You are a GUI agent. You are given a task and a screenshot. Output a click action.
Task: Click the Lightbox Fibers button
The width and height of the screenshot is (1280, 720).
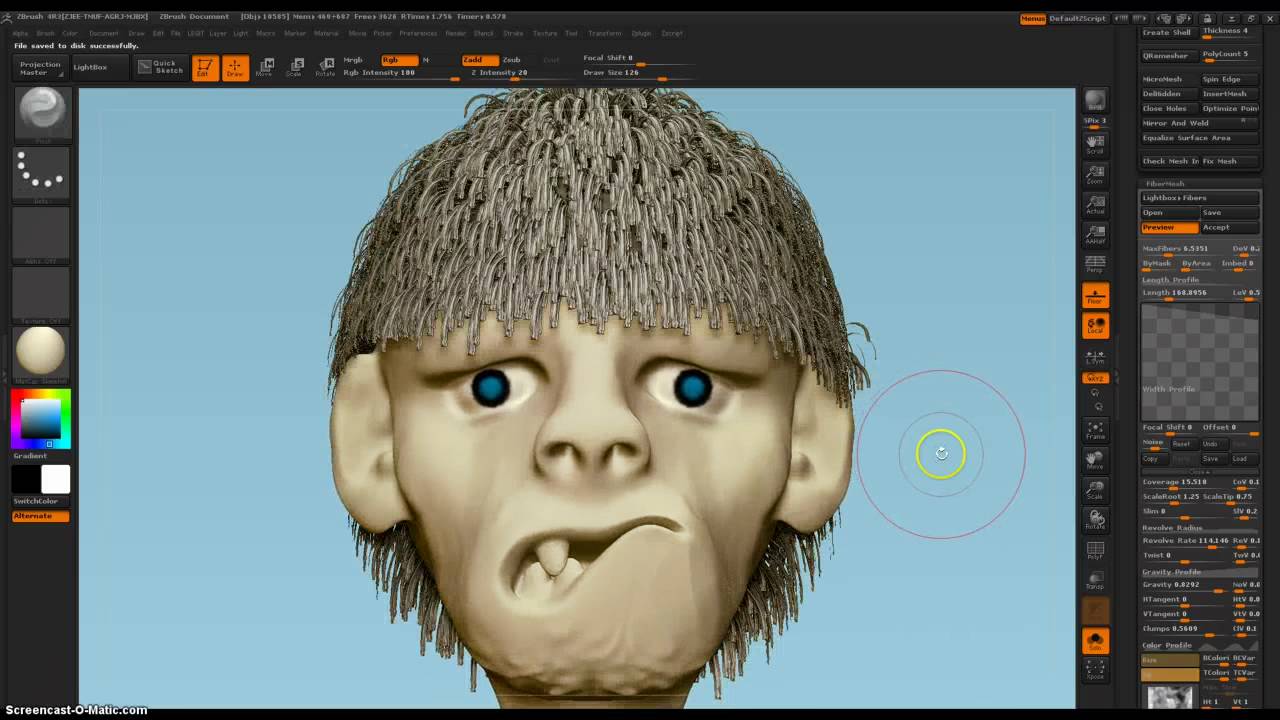(x=1200, y=198)
